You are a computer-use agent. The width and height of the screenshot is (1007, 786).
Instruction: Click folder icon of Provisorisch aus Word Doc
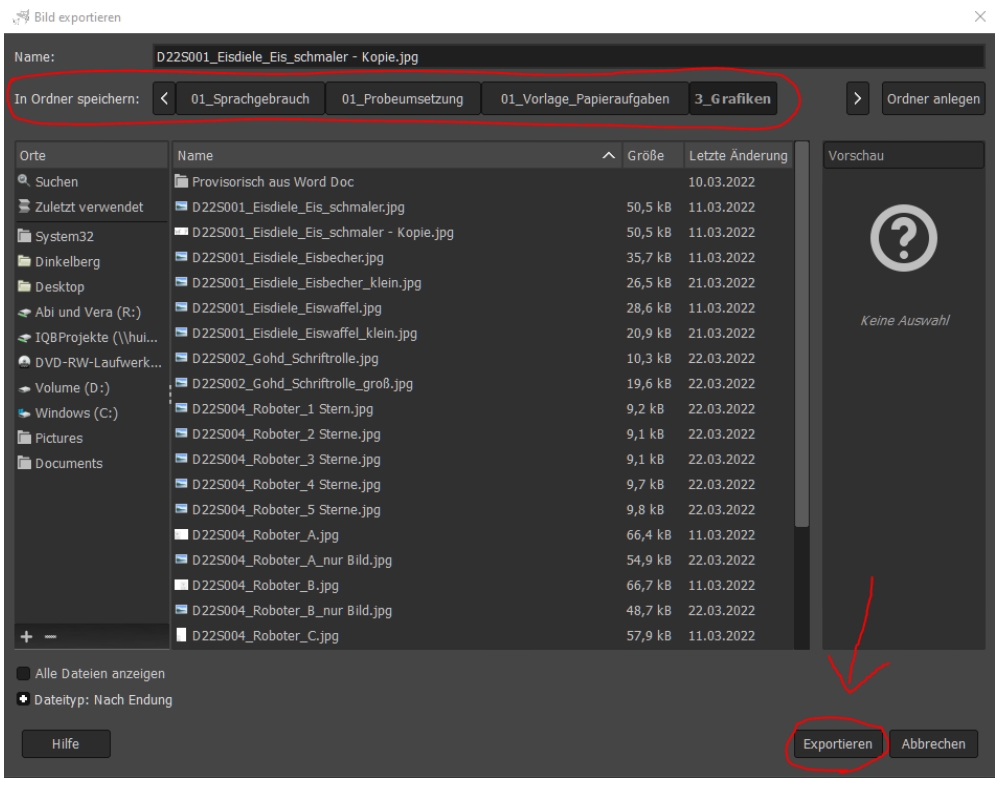[181, 181]
